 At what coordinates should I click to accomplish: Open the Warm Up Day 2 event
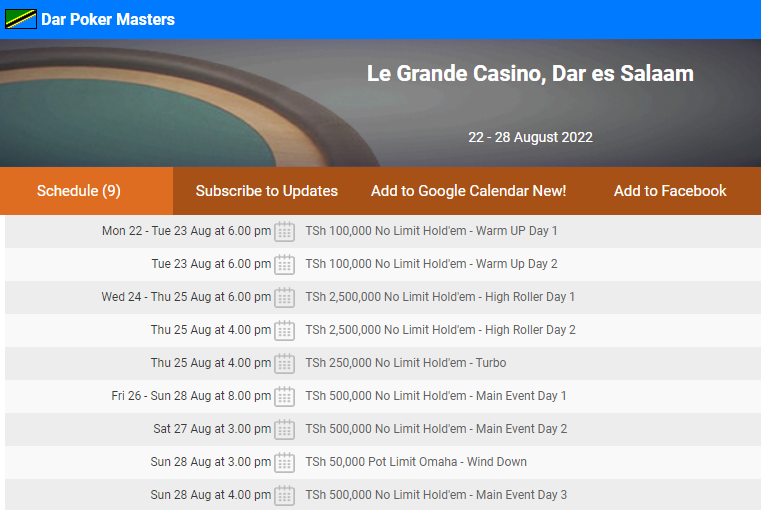(431, 264)
